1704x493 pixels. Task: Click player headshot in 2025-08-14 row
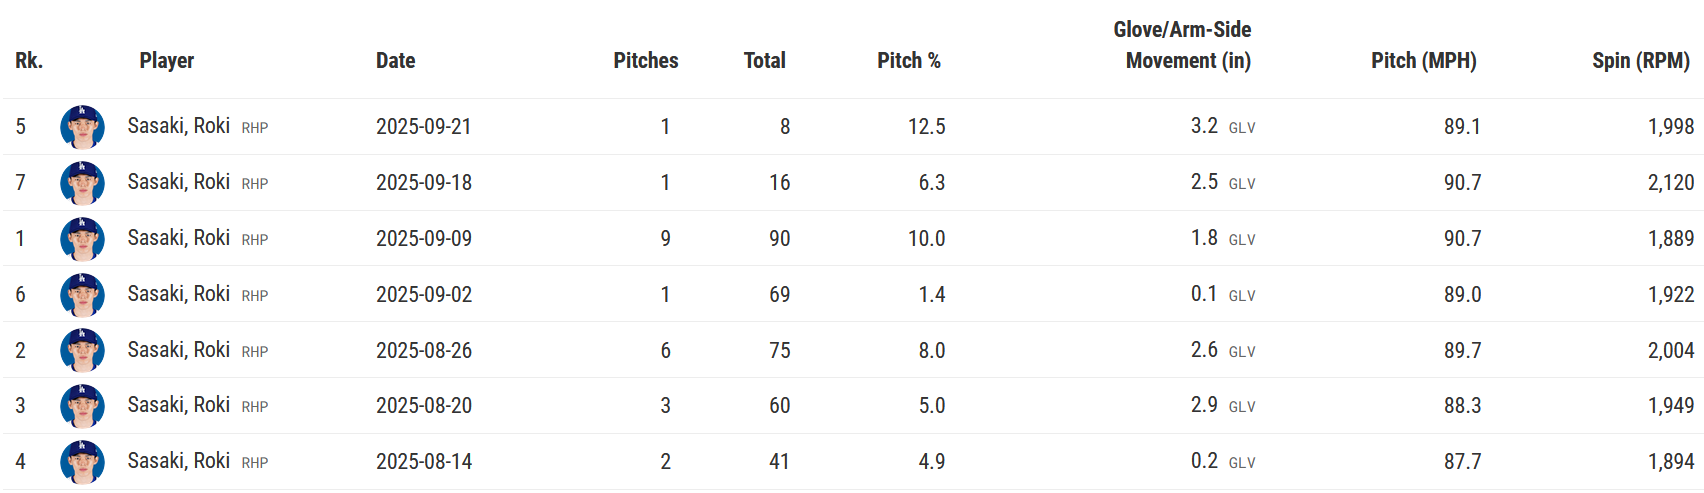82,462
